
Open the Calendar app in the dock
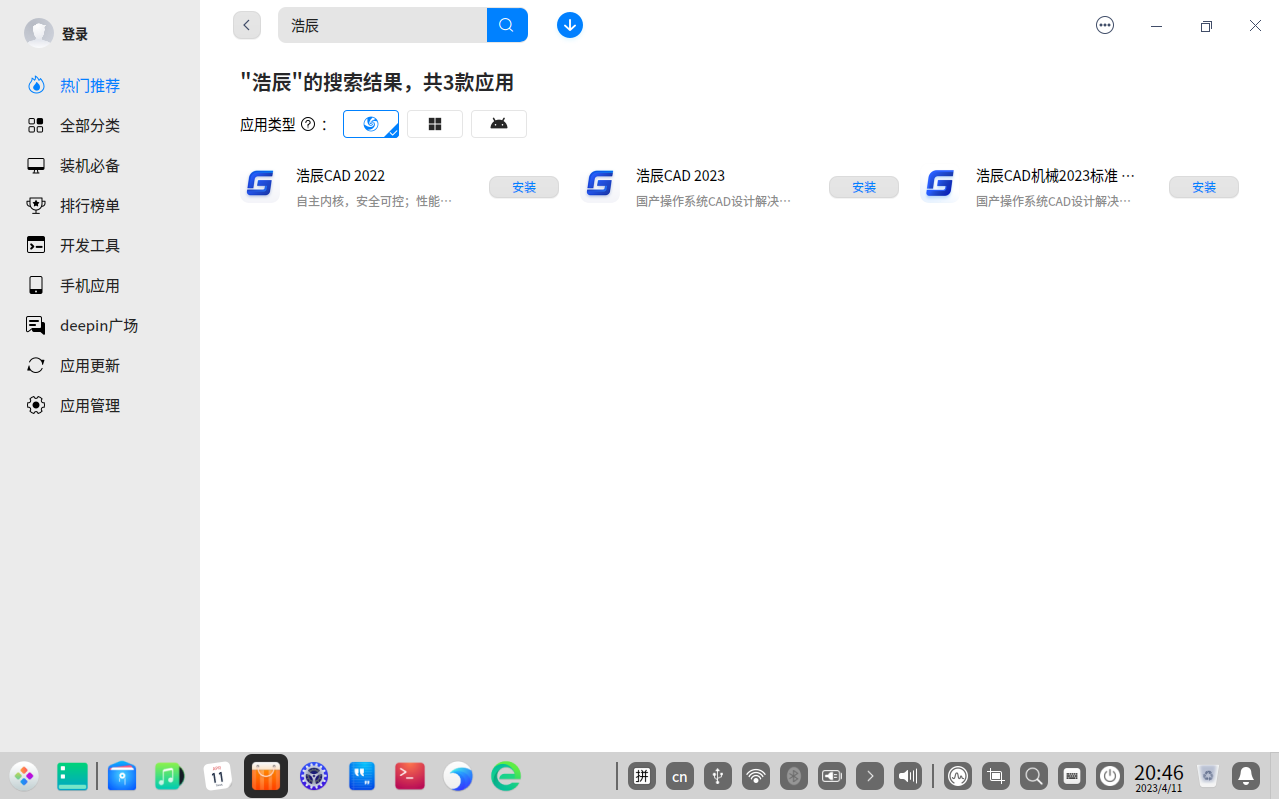217,775
